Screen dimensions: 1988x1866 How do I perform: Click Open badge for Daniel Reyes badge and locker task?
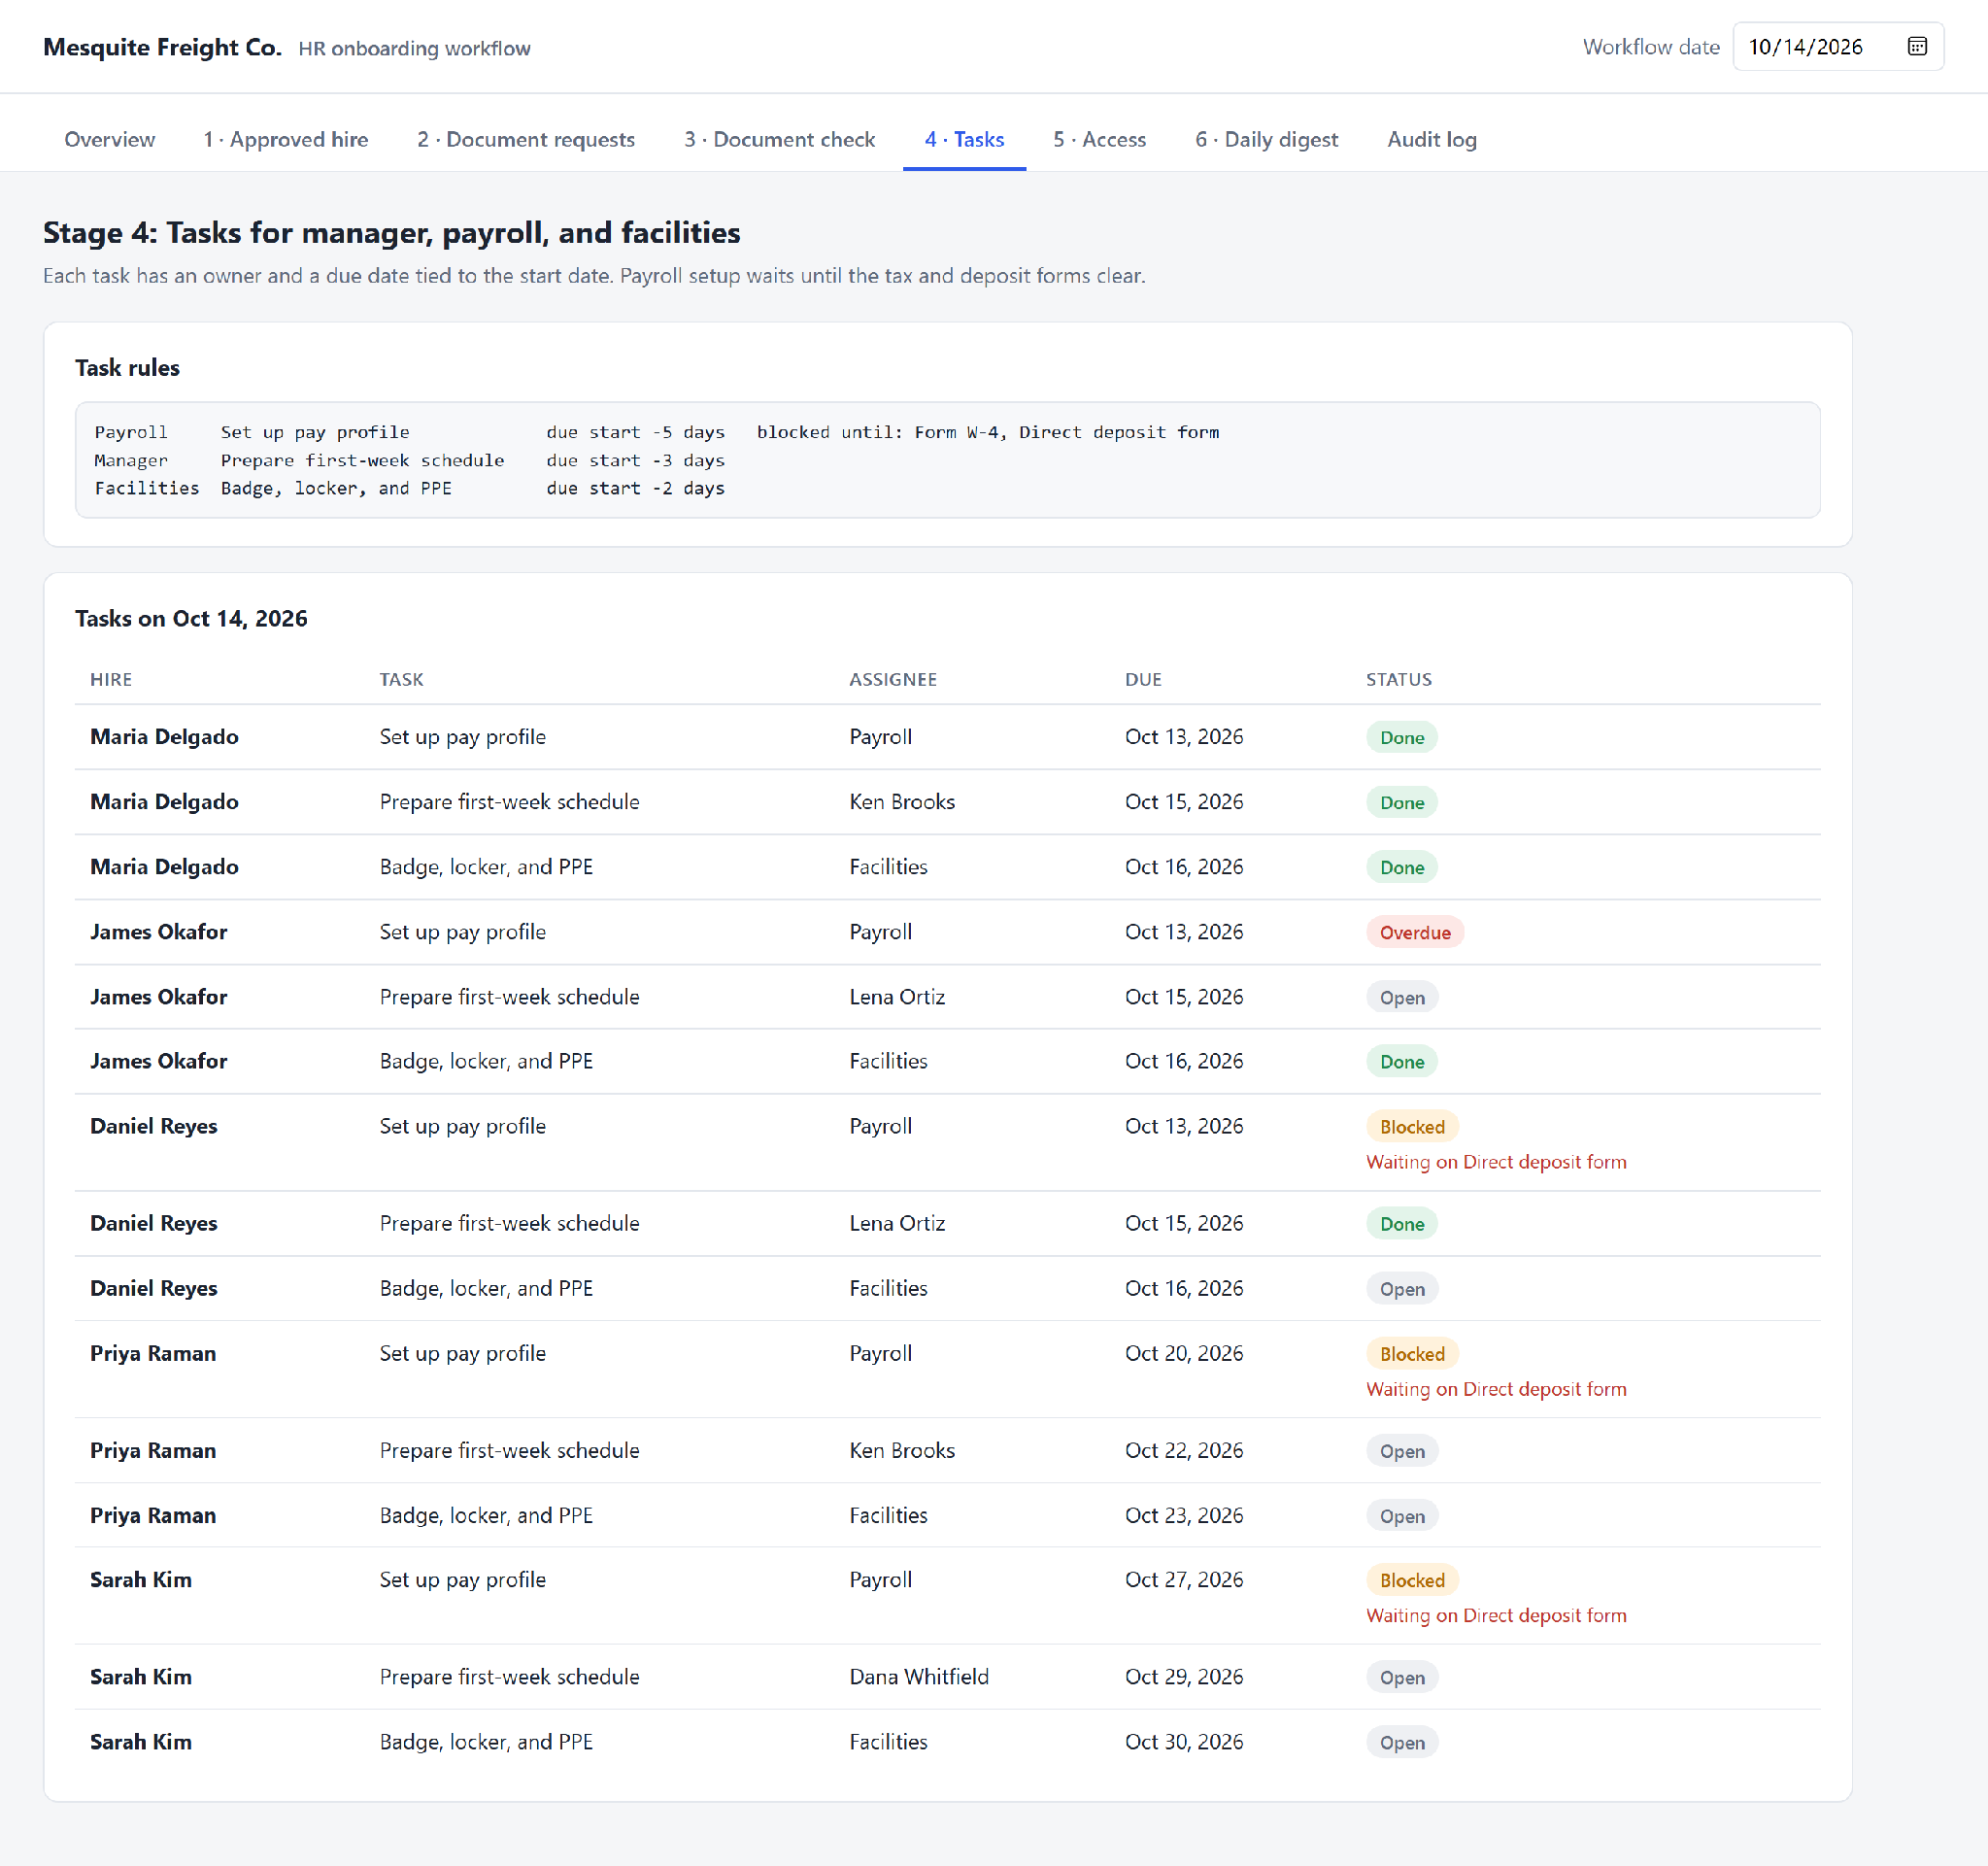1401,1288
